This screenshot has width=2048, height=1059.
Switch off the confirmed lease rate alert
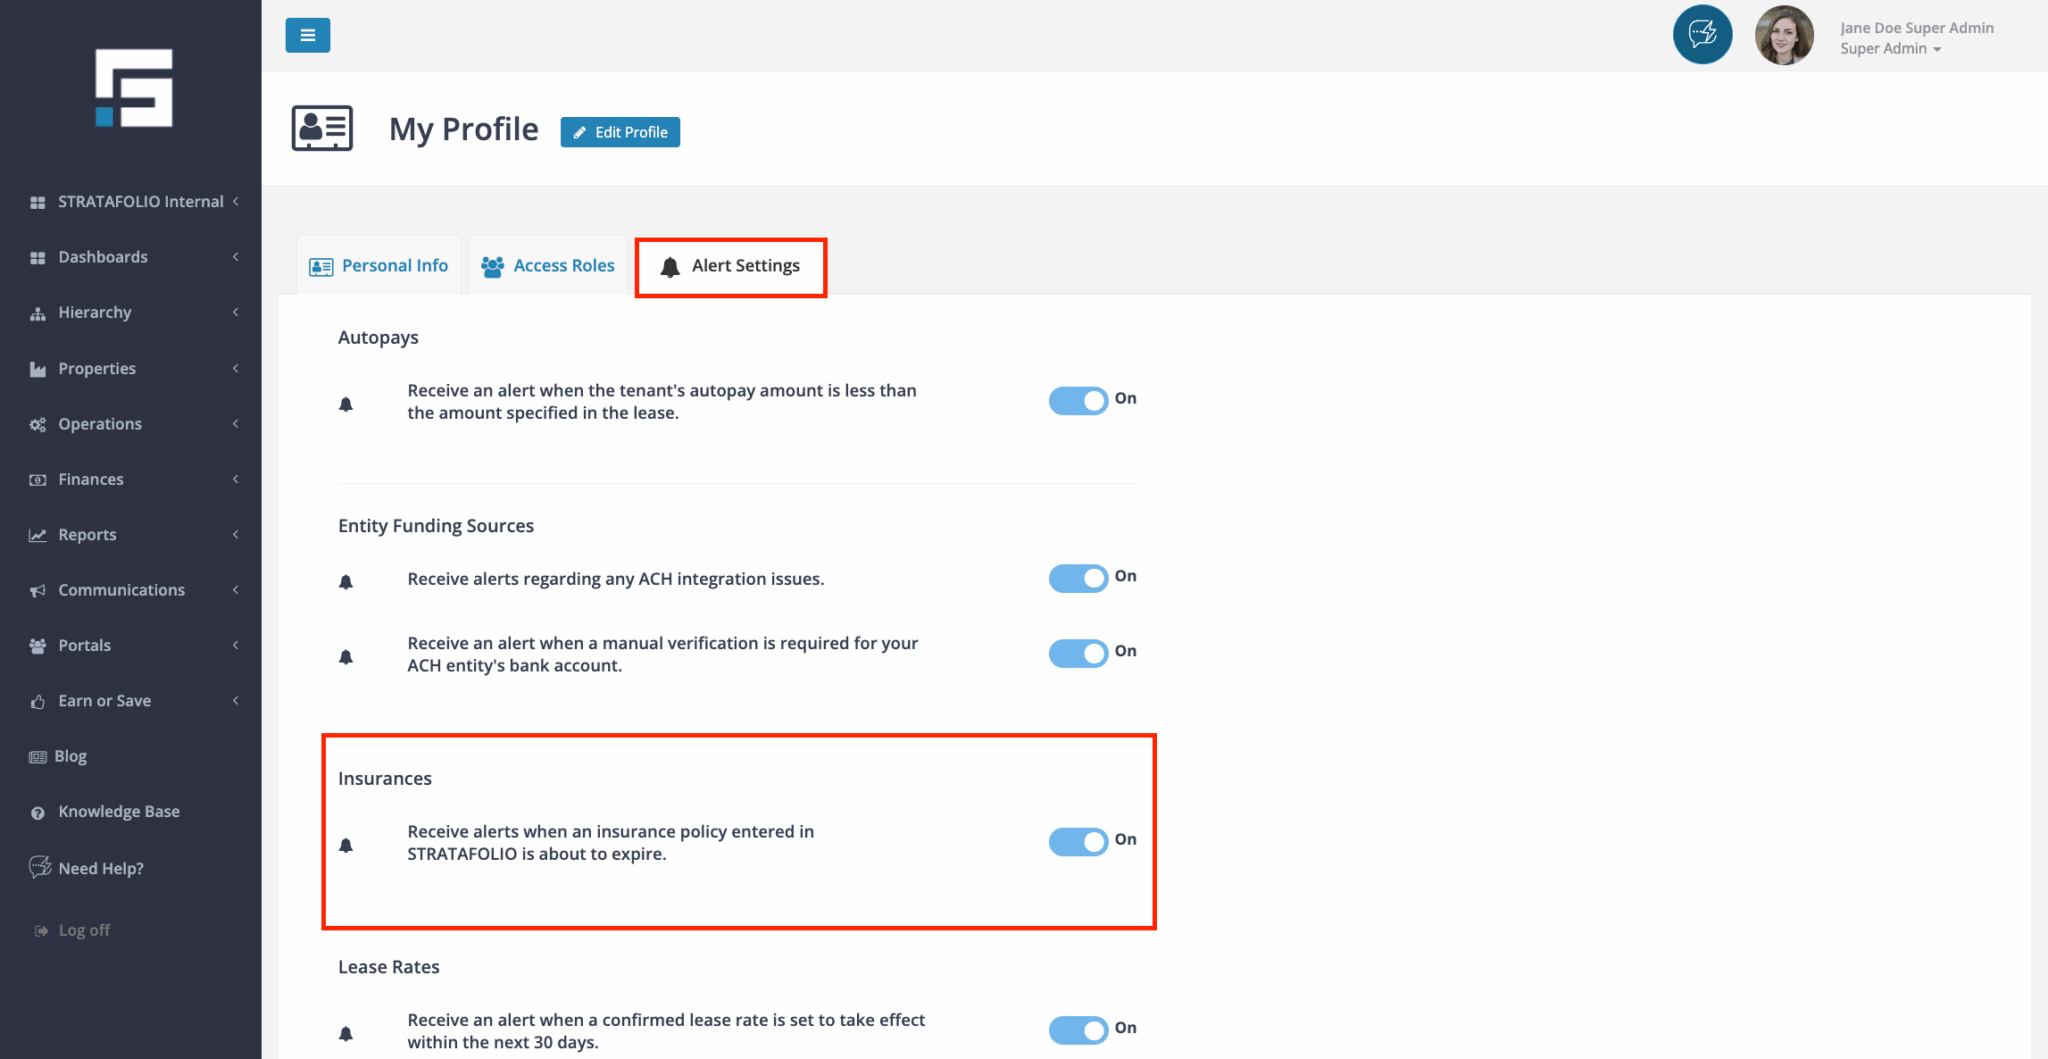[1078, 1030]
